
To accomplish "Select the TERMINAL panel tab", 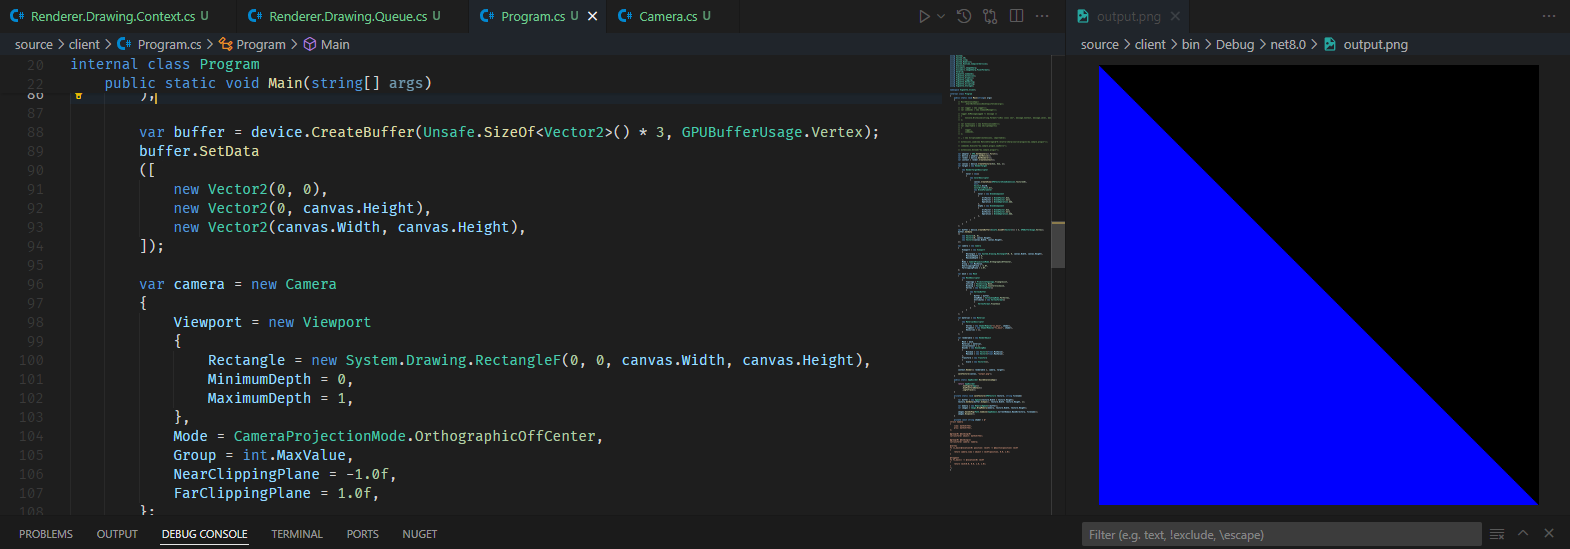I will click(297, 534).
